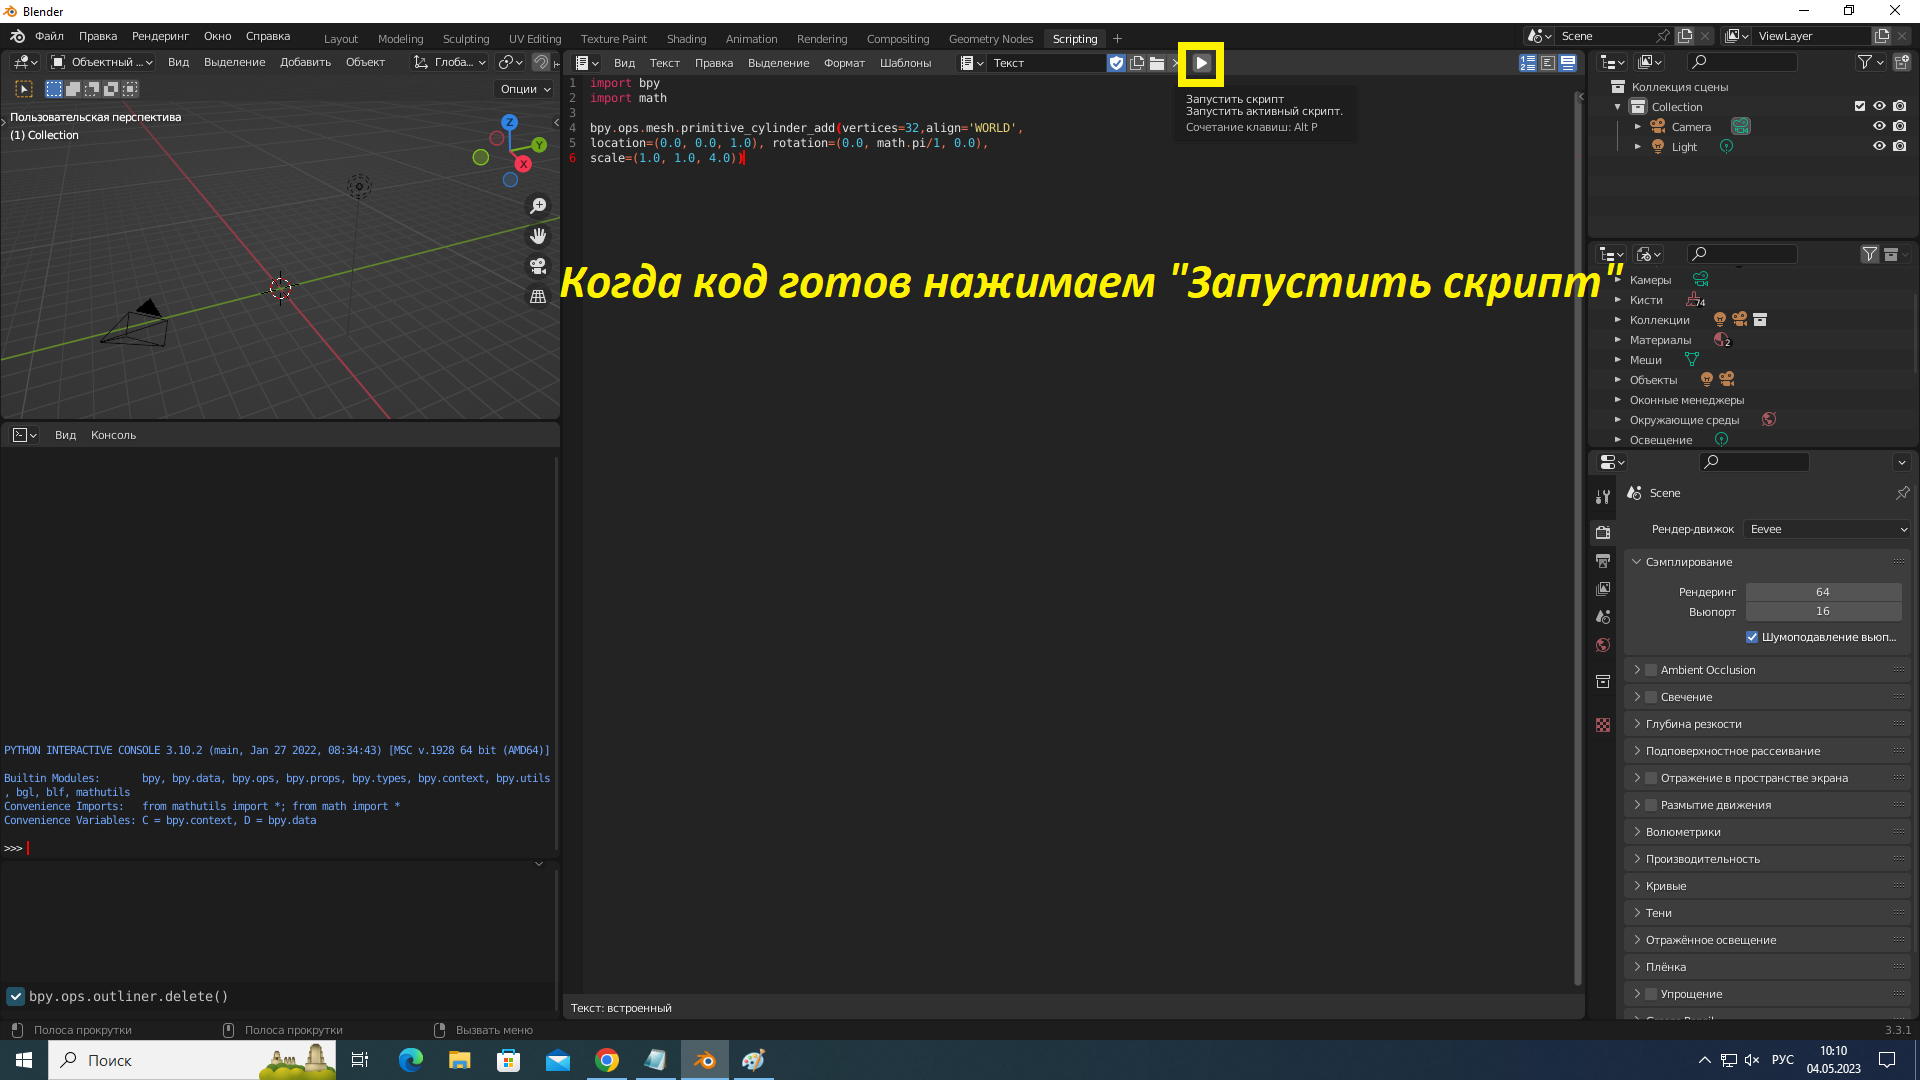The width and height of the screenshot is (1920, 1080).
Task: Add a new scene using copy icon
Action: coord(1685,36)
